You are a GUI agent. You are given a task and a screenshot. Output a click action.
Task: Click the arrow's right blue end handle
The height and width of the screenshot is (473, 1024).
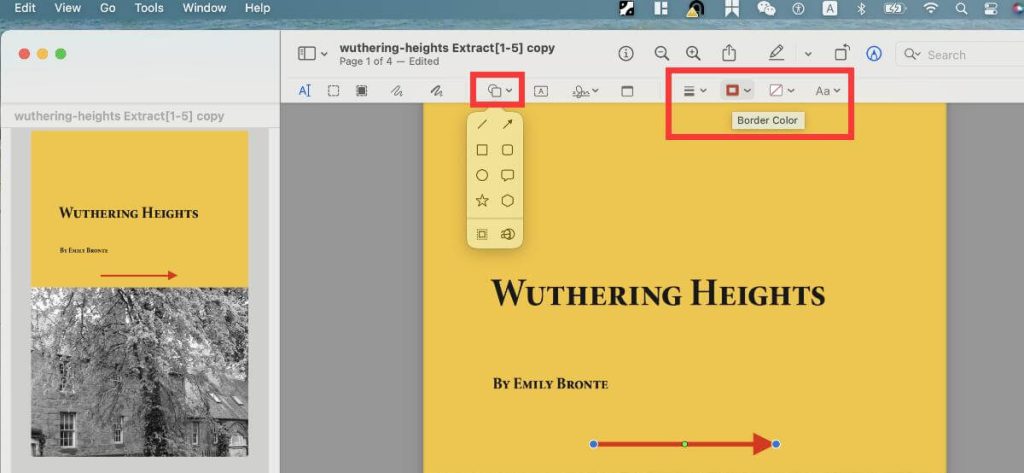point(776,444)
